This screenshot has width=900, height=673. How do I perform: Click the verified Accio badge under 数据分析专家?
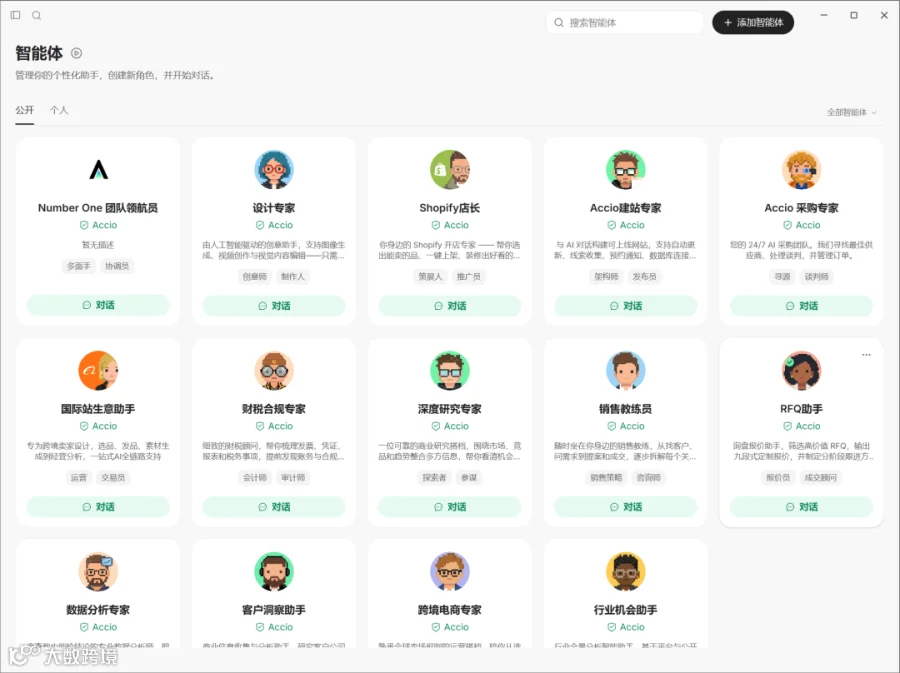pos(98,627)
